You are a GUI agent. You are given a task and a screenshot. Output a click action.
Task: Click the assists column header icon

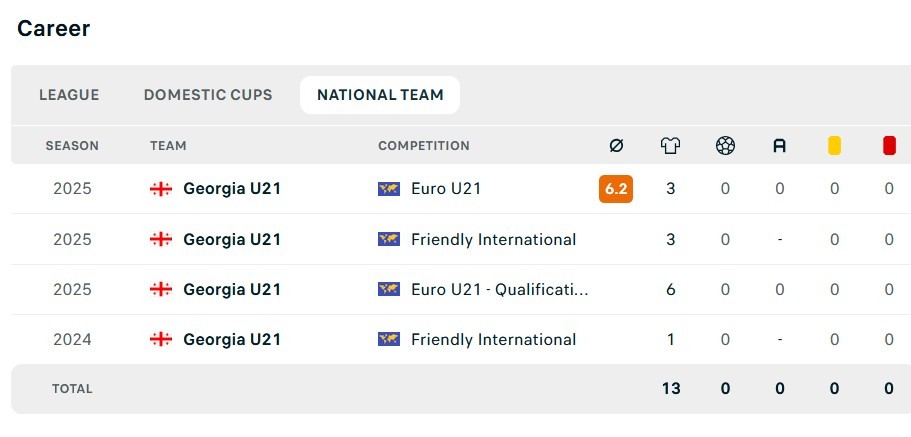780,146
